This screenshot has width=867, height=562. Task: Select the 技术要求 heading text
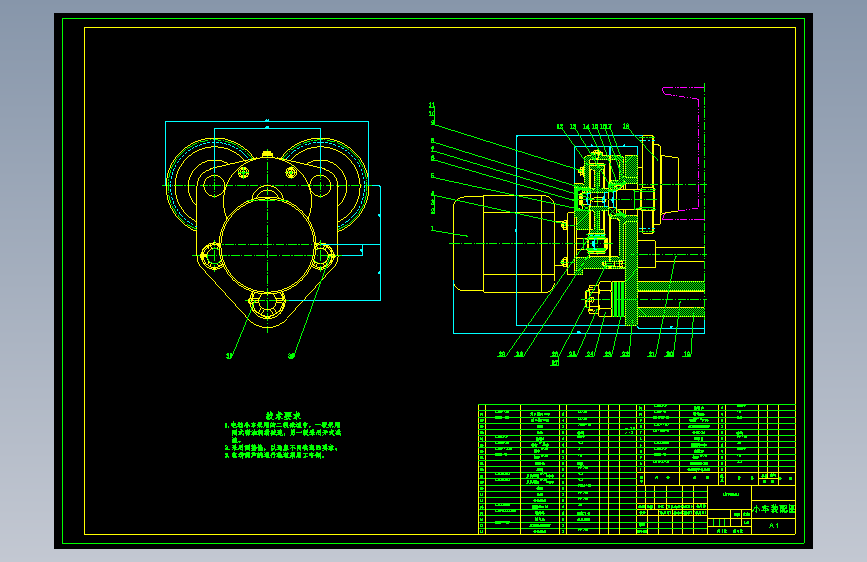[x=283, y=415]
